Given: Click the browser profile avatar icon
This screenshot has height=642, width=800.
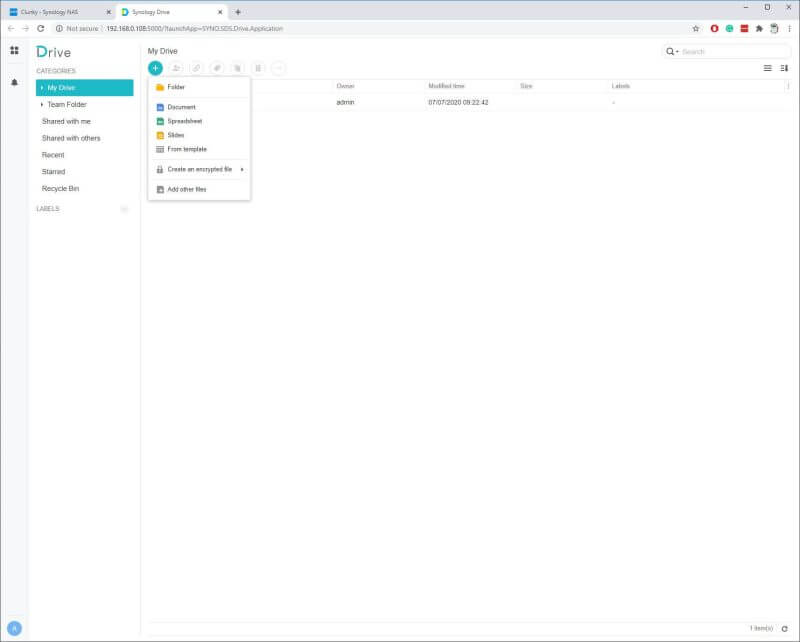Looking at the screenshot, I should pyautogui.click(x=774, y=29).
